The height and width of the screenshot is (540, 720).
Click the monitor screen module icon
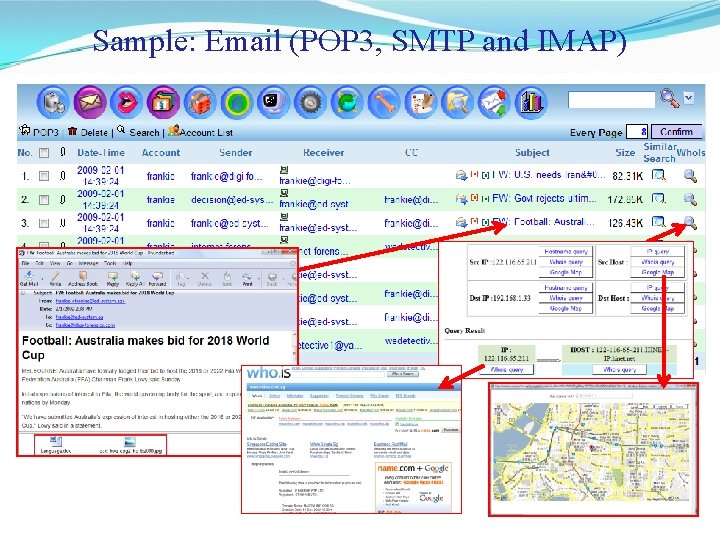tap(273, 101)
